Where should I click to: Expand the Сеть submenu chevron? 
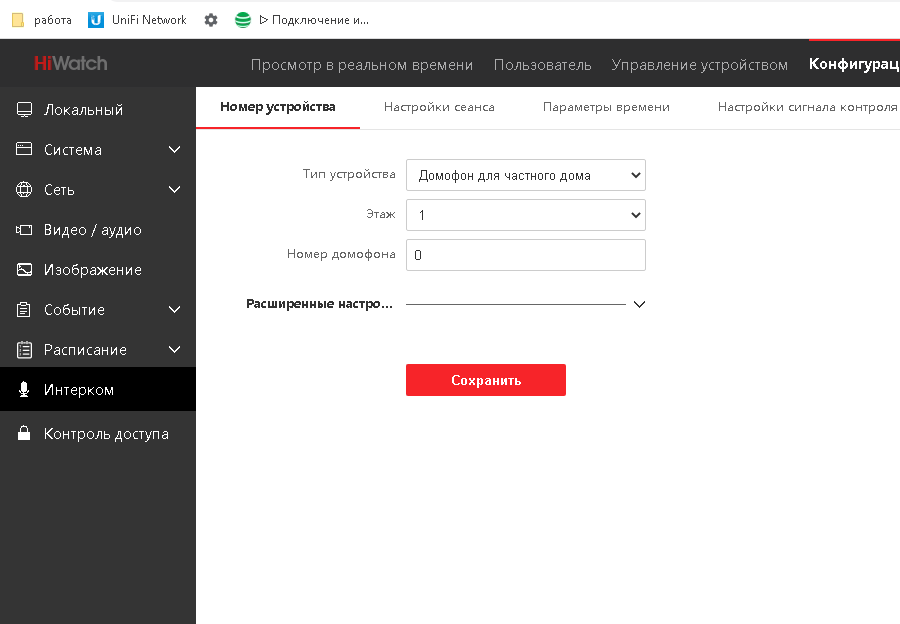click(174, 189)
